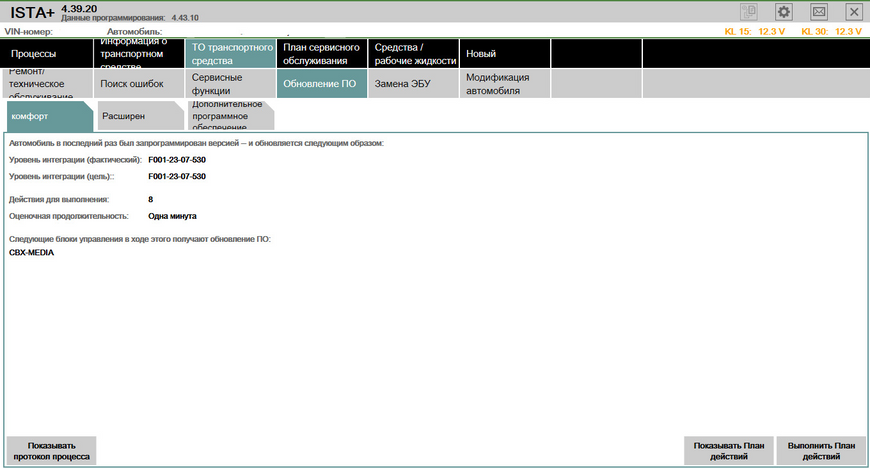Select ТО транспортного средства tab
This screenshot has height=469, width=870.
(x=230, y=54)
